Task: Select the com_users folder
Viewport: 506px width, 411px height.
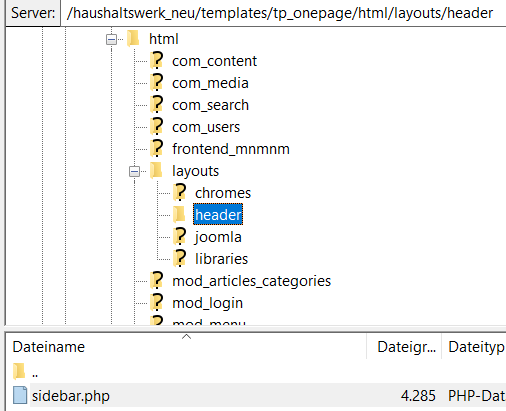Action: 206,127
